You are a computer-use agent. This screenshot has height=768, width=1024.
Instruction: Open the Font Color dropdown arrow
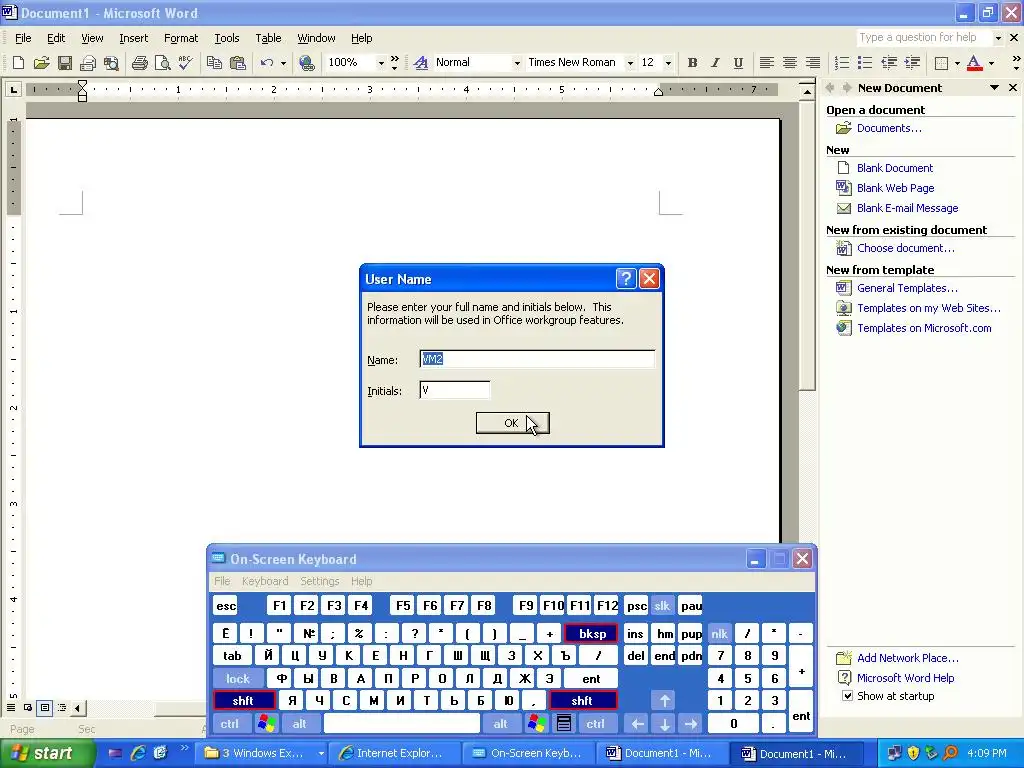pyautogui.click(x=991, y=63)
